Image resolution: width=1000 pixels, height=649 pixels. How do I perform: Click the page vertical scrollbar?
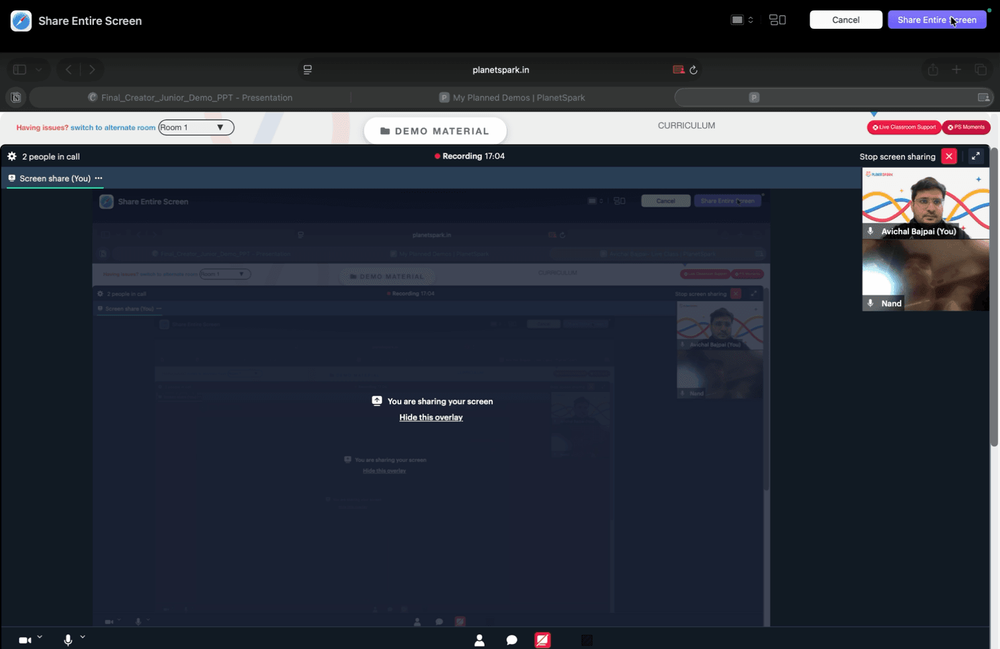tap(994, 296)
